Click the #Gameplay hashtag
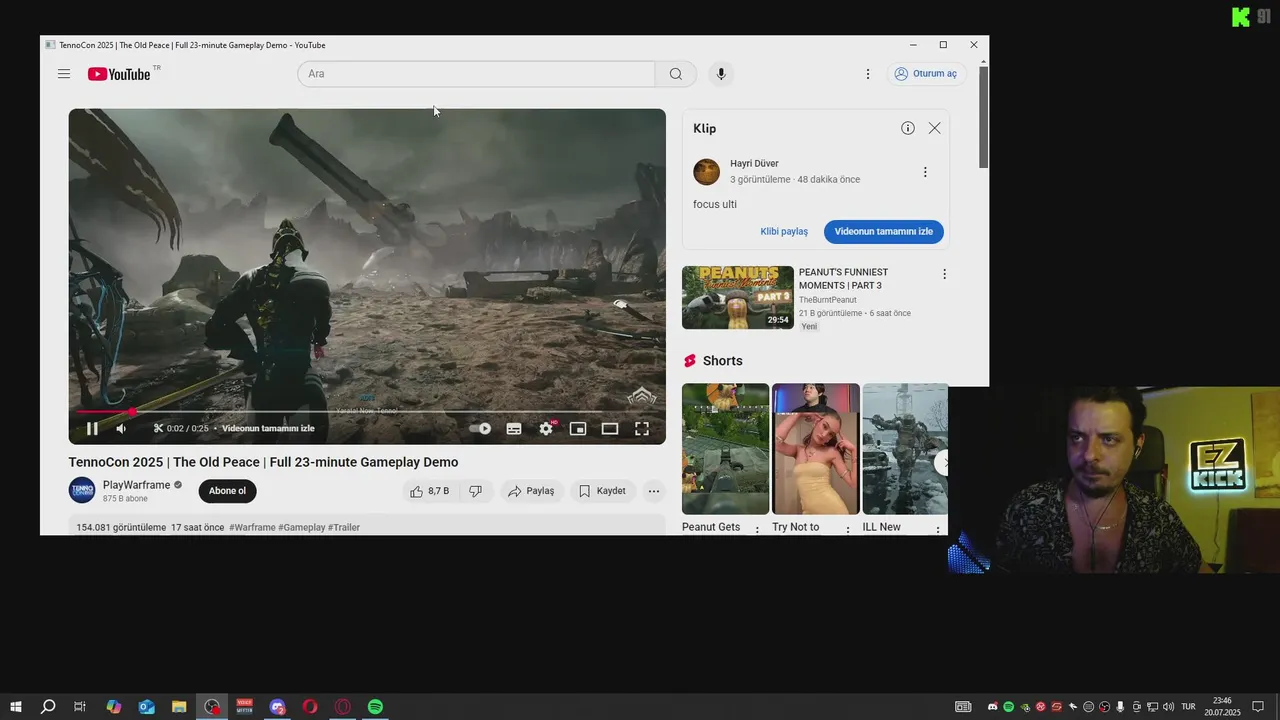Image resolution: width=1280 pixels, height=720 pixels. pos(302,527)
